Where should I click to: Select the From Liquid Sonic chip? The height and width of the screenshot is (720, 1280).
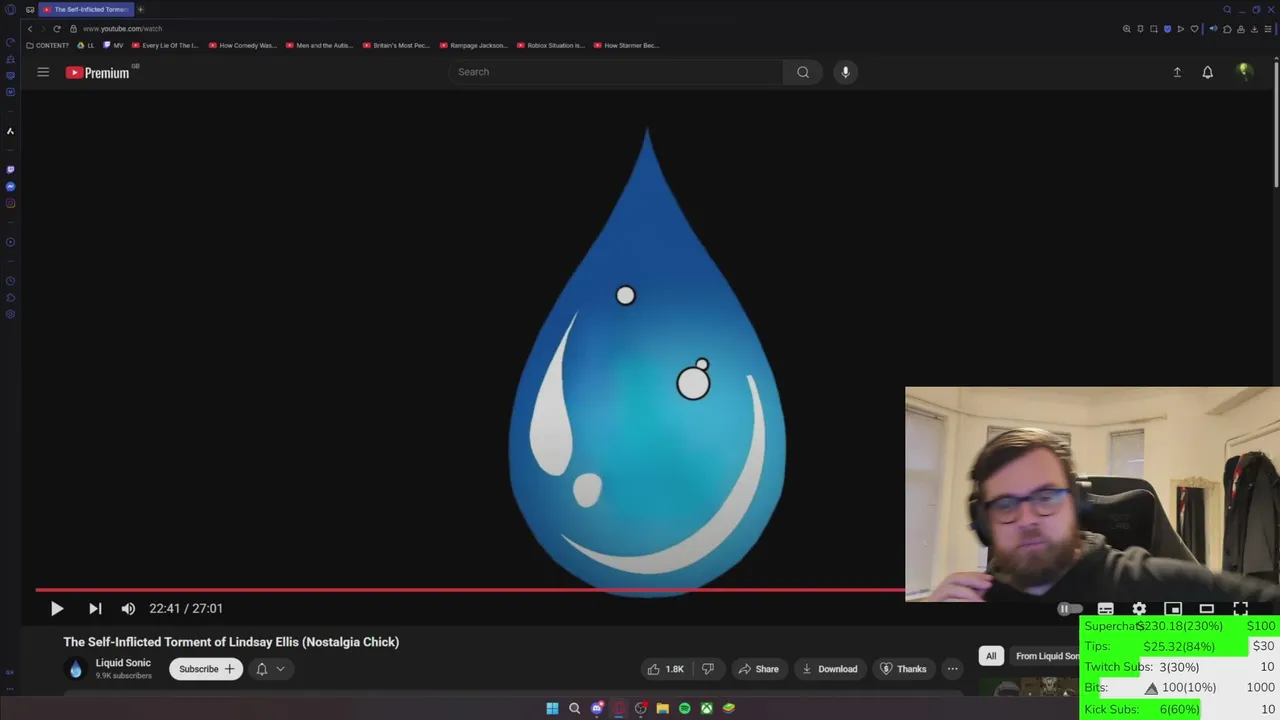pos(1046,656)
